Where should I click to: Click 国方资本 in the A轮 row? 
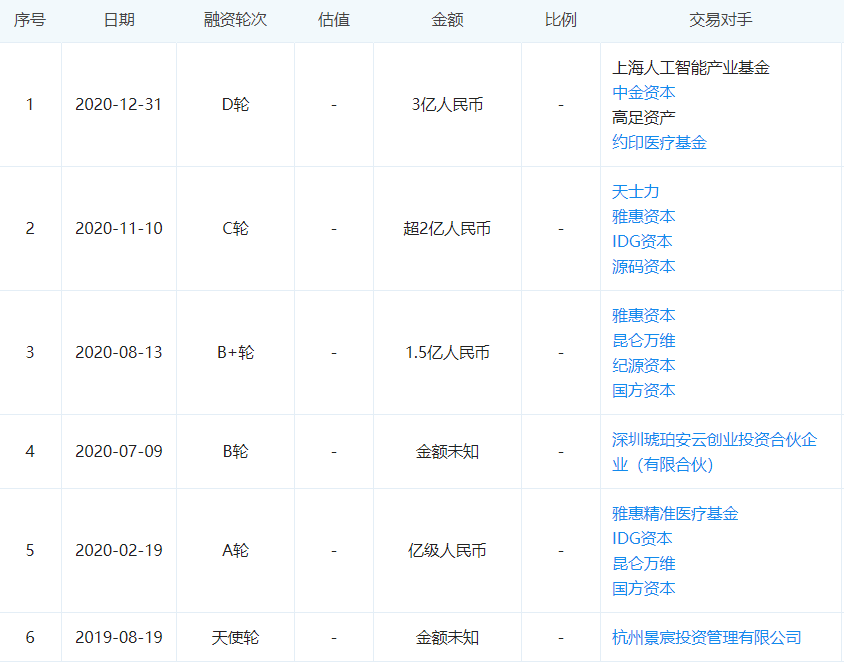643,588
